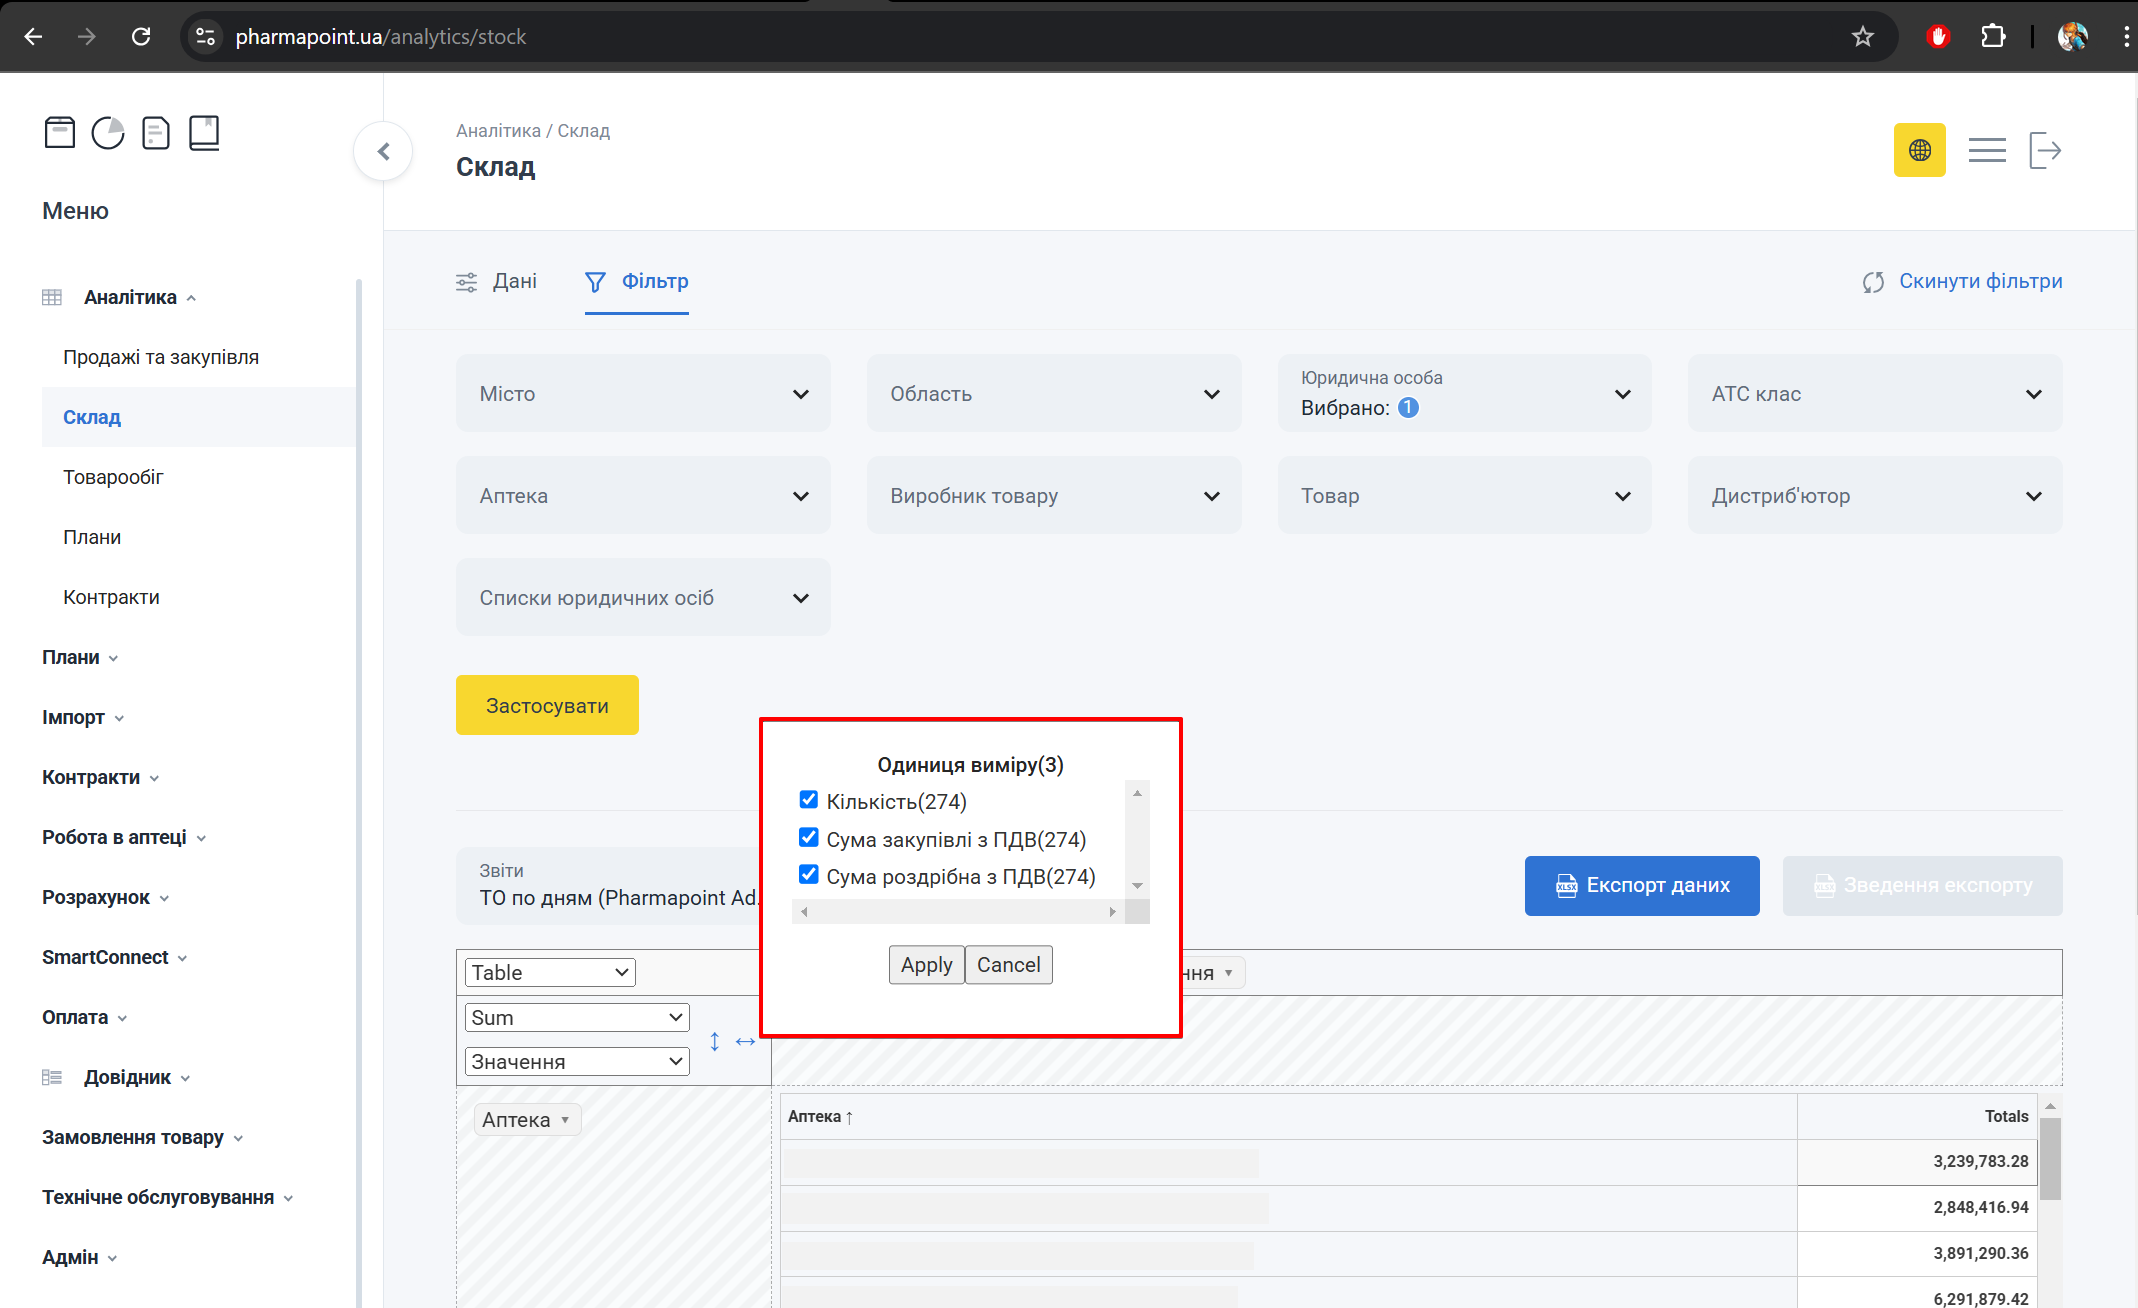Click the document icon in sidebar
The height and width of the screenshot is (1308, 2138).
[156, 132]
